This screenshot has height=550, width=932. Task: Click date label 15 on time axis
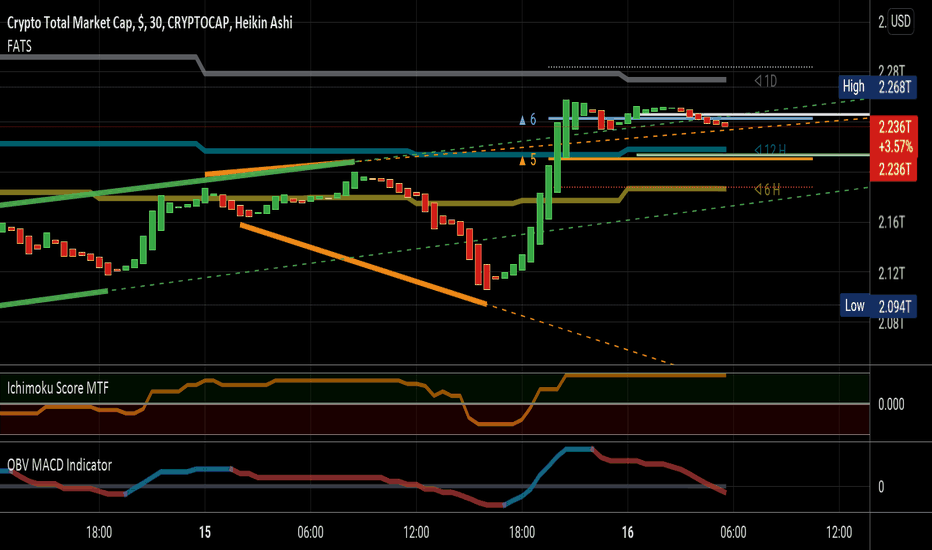pyautogui.click(x=204, y=532)
